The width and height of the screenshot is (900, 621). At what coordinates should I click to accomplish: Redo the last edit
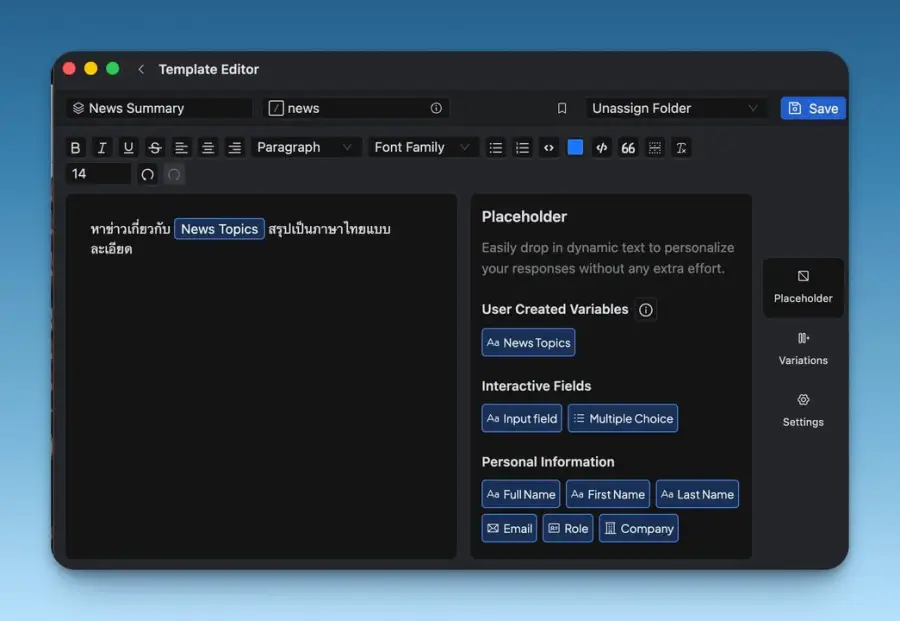click(x=174, y=174)
